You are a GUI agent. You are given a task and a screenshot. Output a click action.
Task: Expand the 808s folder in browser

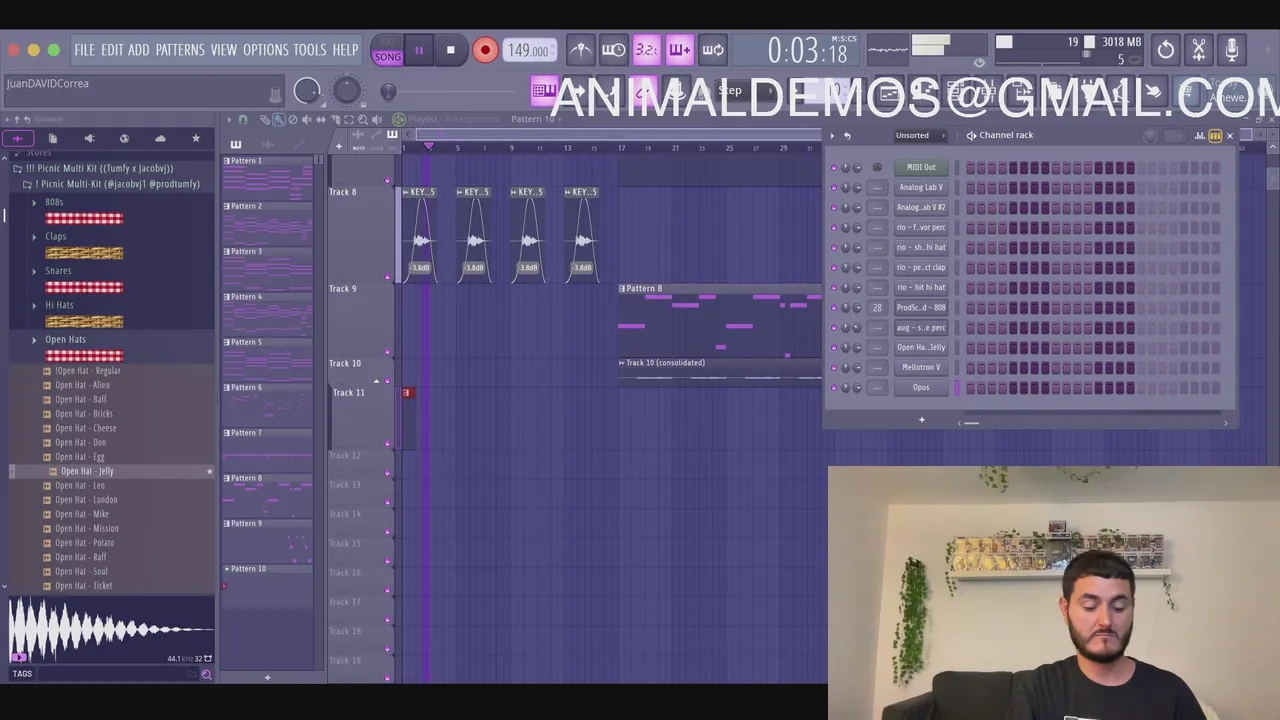[34, 203]
